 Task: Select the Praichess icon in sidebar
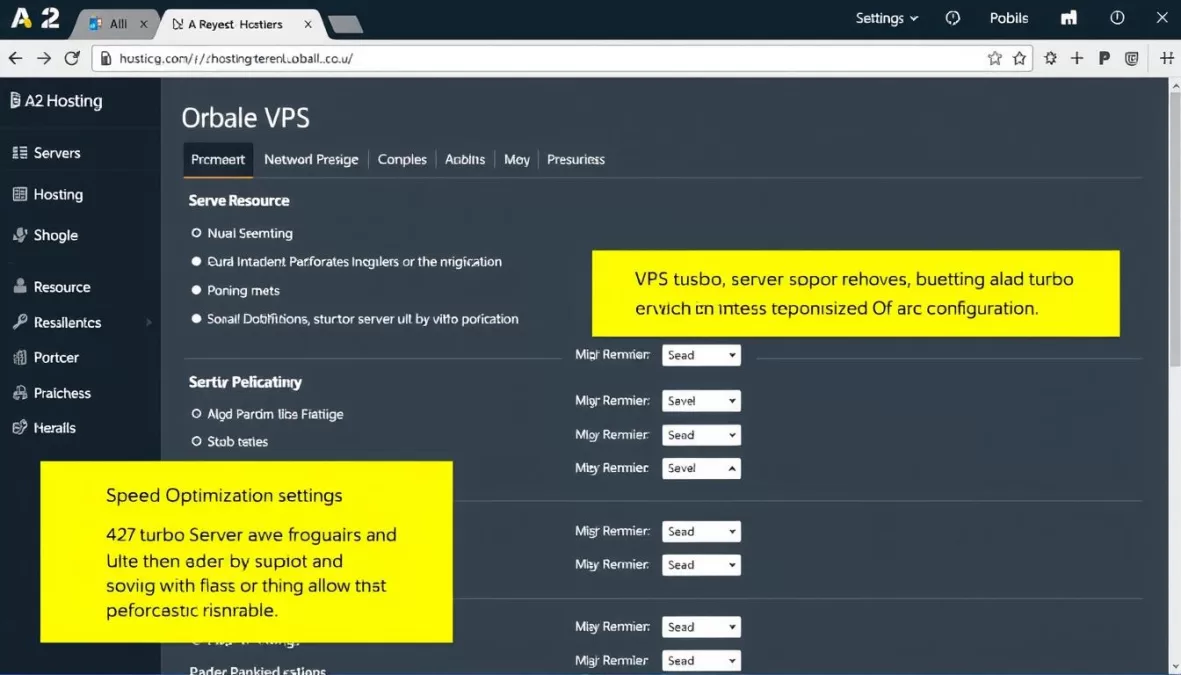click(x=18, y=392)
